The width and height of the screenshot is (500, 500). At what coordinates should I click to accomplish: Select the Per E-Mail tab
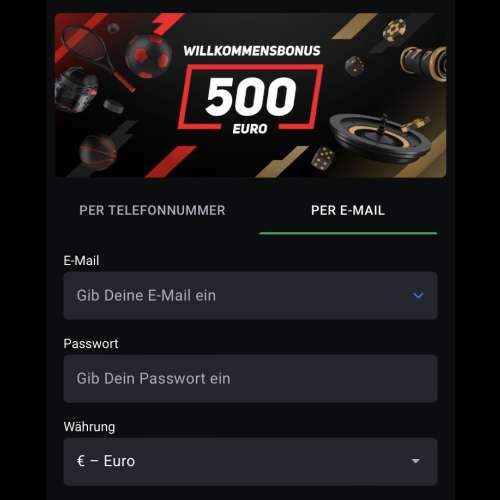348,210
